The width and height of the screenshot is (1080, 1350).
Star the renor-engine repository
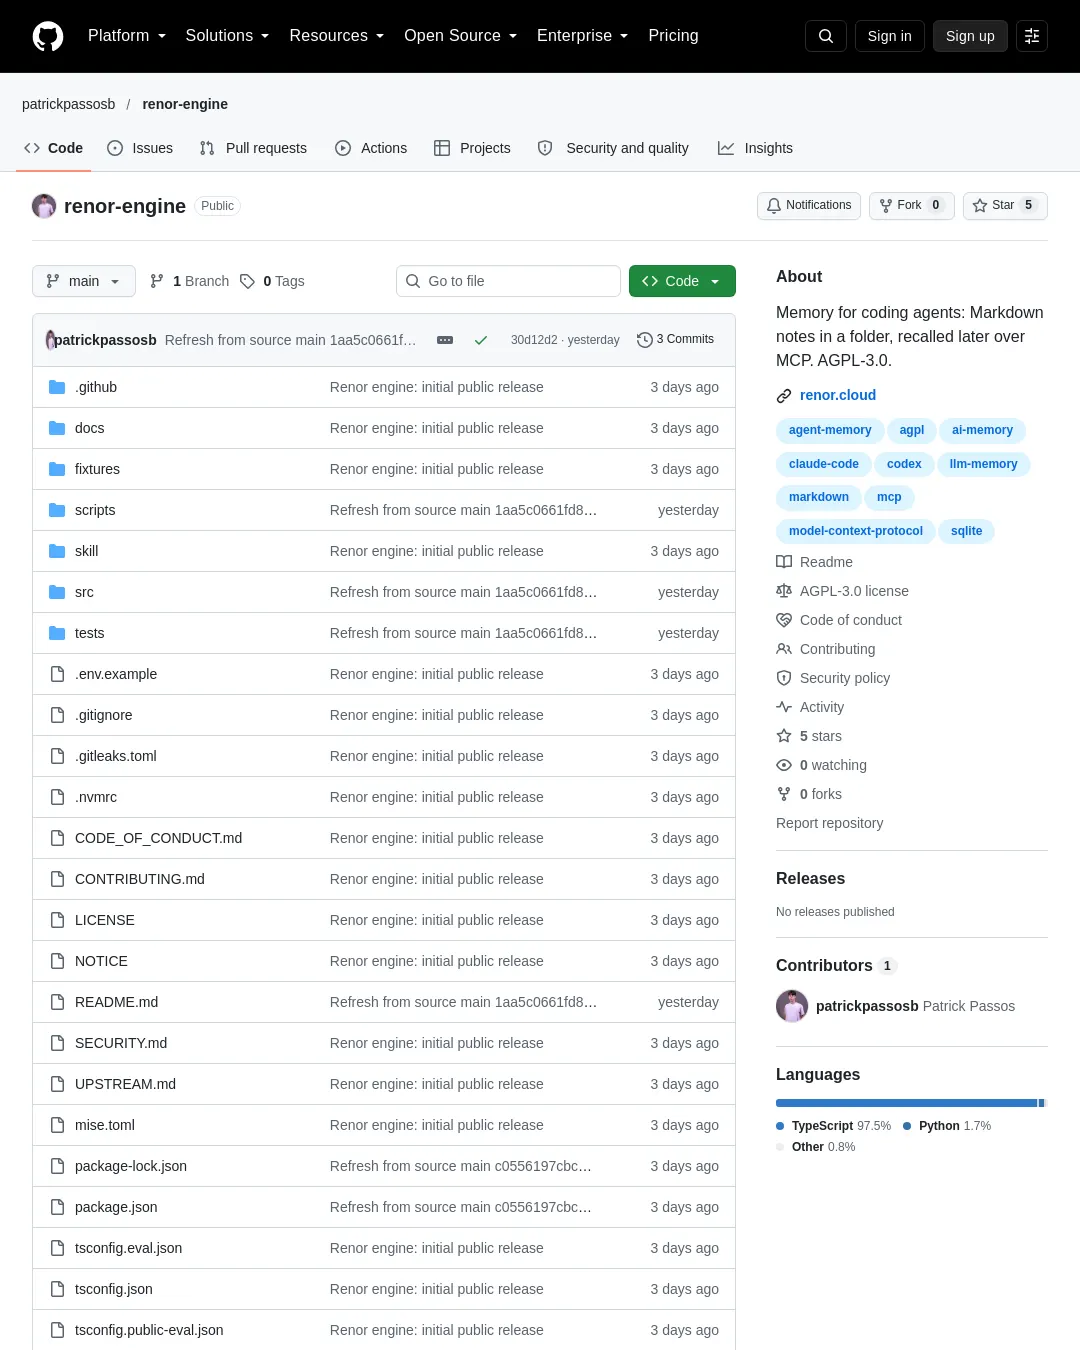tap(1005, 205)
